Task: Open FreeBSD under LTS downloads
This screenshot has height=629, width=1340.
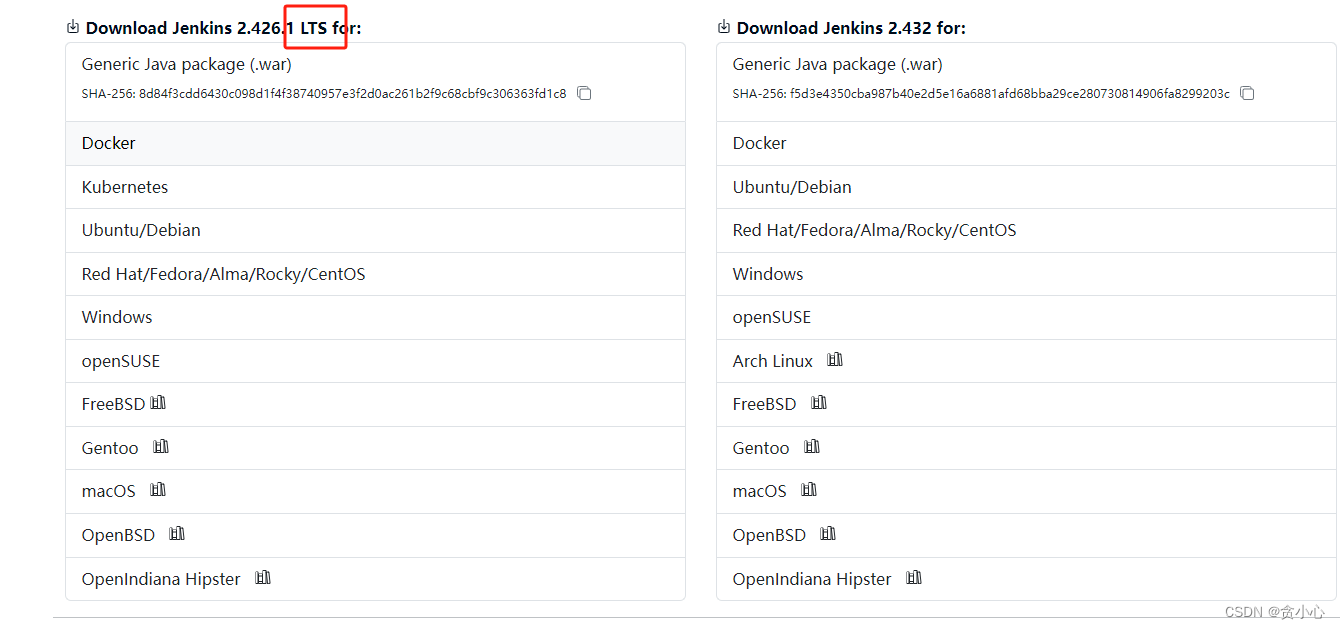Action: point(375,404)
